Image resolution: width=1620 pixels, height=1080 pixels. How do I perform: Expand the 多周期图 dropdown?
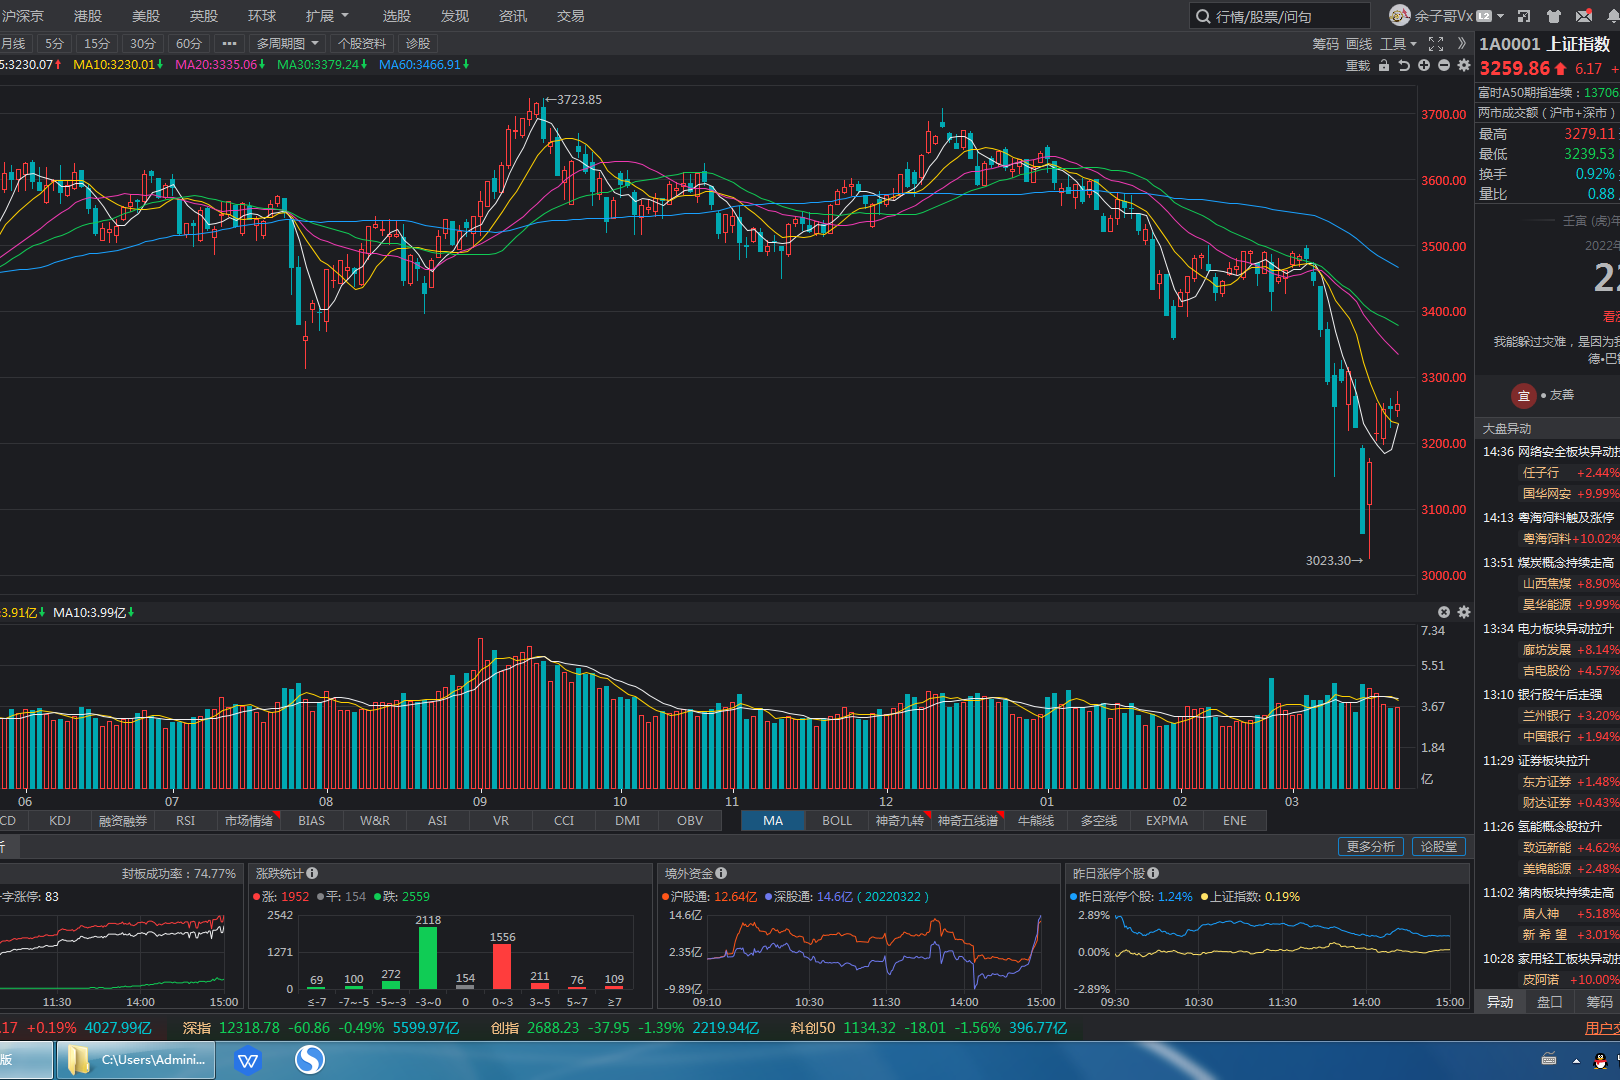point(287,44)
